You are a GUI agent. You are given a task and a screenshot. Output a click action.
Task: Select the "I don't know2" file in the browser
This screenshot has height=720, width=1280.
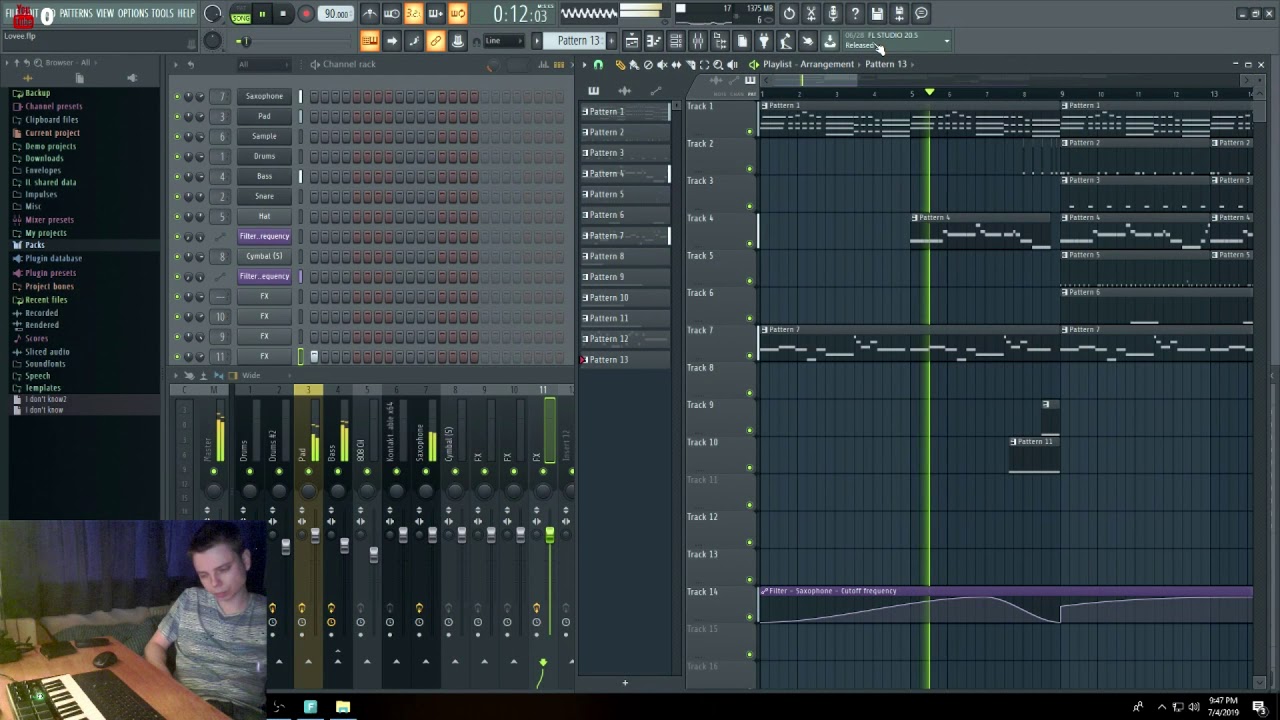(45, 399)
